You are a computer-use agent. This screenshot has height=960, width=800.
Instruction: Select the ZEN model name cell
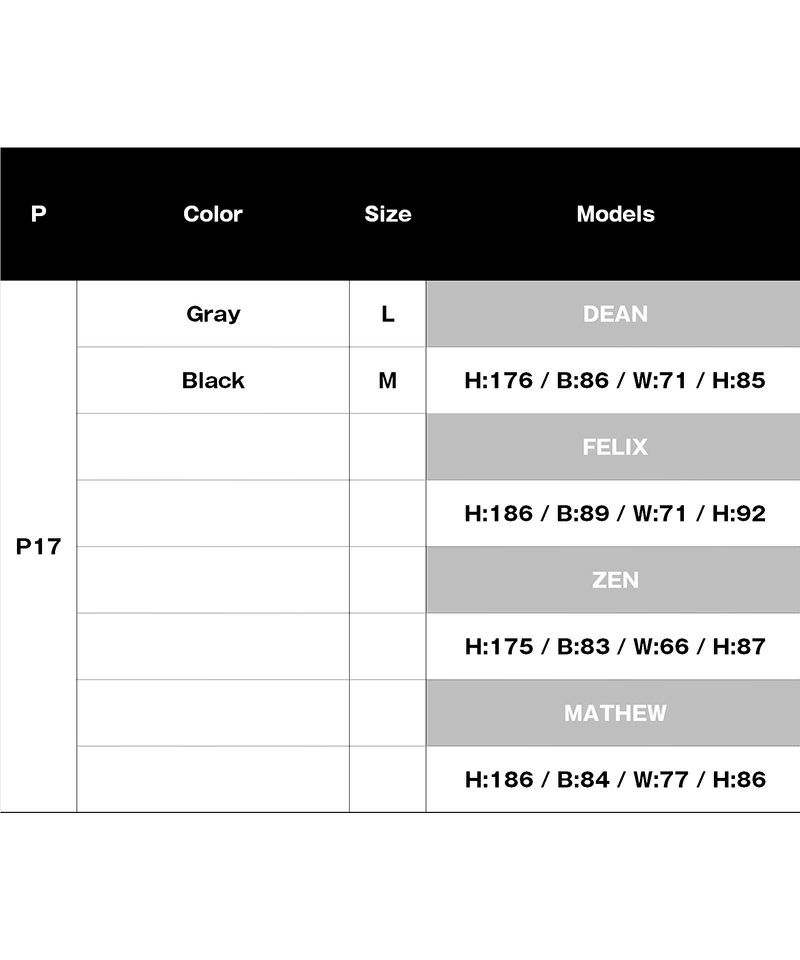click(615, 580)
